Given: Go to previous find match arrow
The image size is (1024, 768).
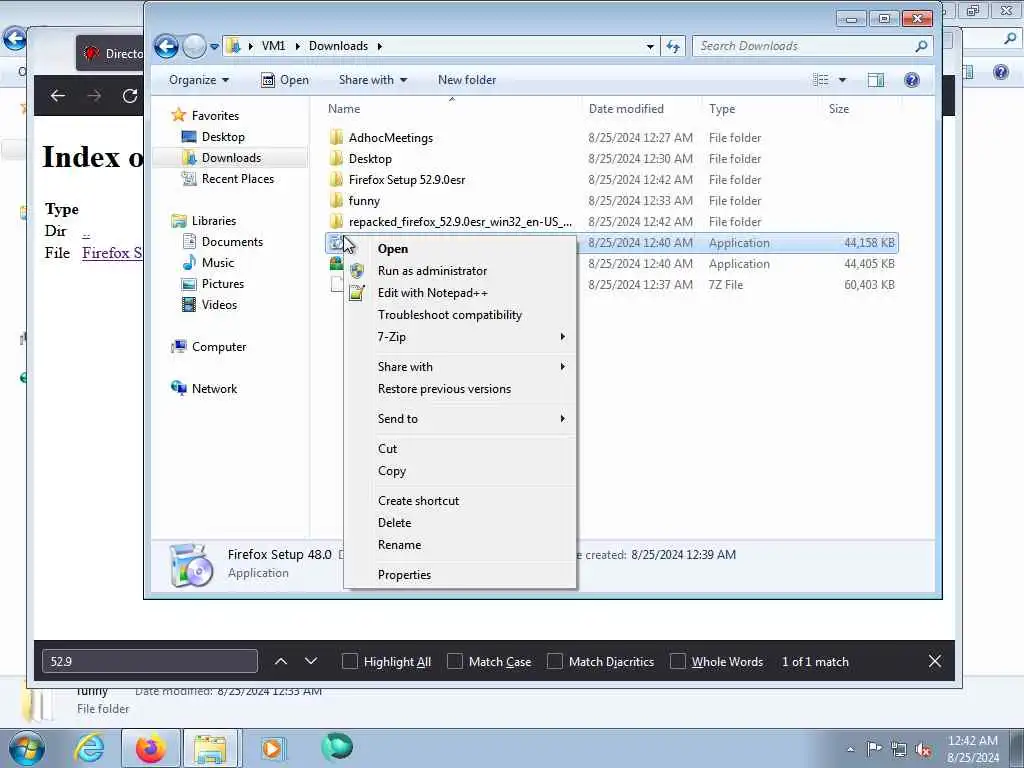Looking at the screenshot, I should tap(281, 661).
